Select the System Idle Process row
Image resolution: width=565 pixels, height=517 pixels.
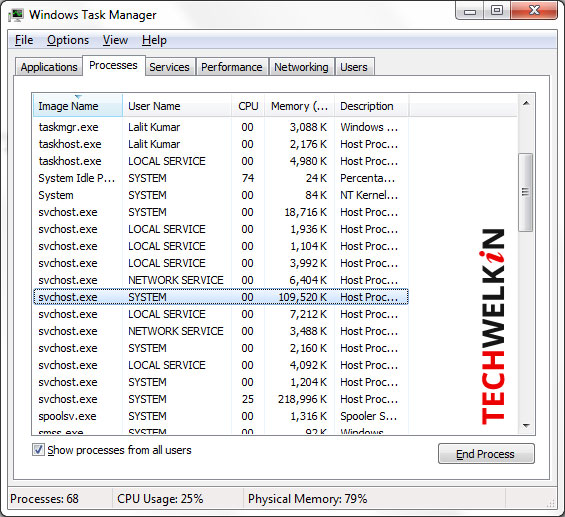pos(221,178)
